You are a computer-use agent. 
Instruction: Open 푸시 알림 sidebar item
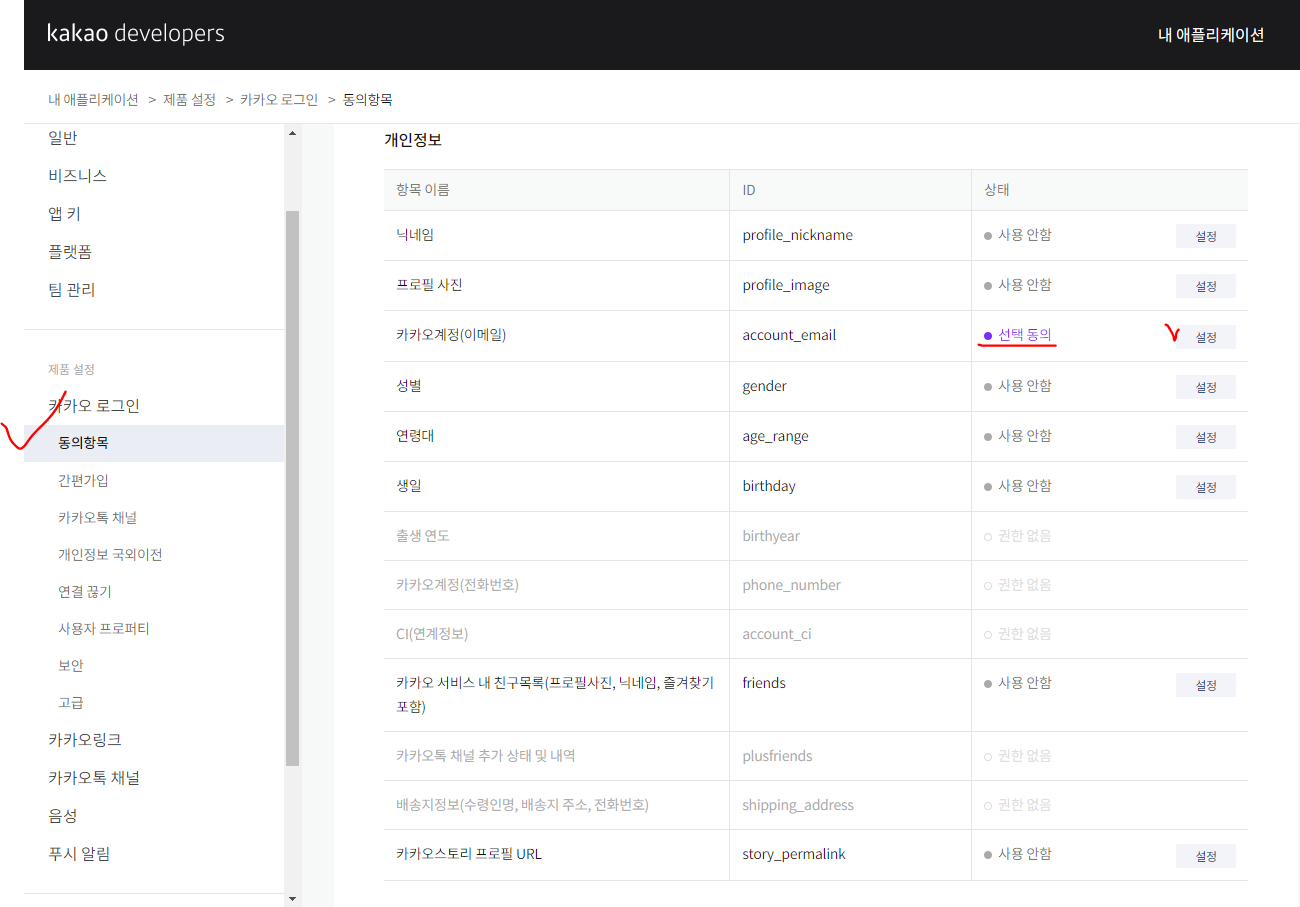point(79,854)
